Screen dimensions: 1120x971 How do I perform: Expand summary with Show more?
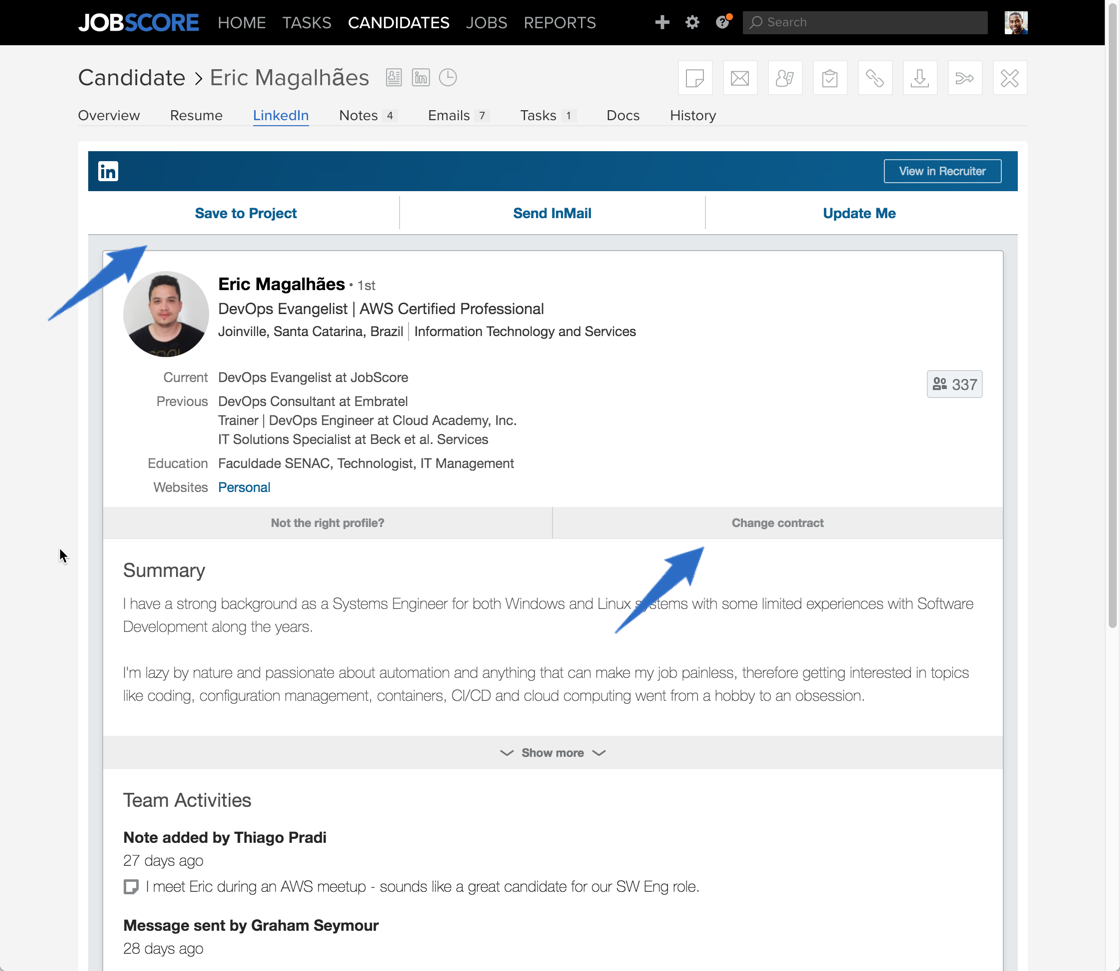pyautogui.click(x=553, y=753)
